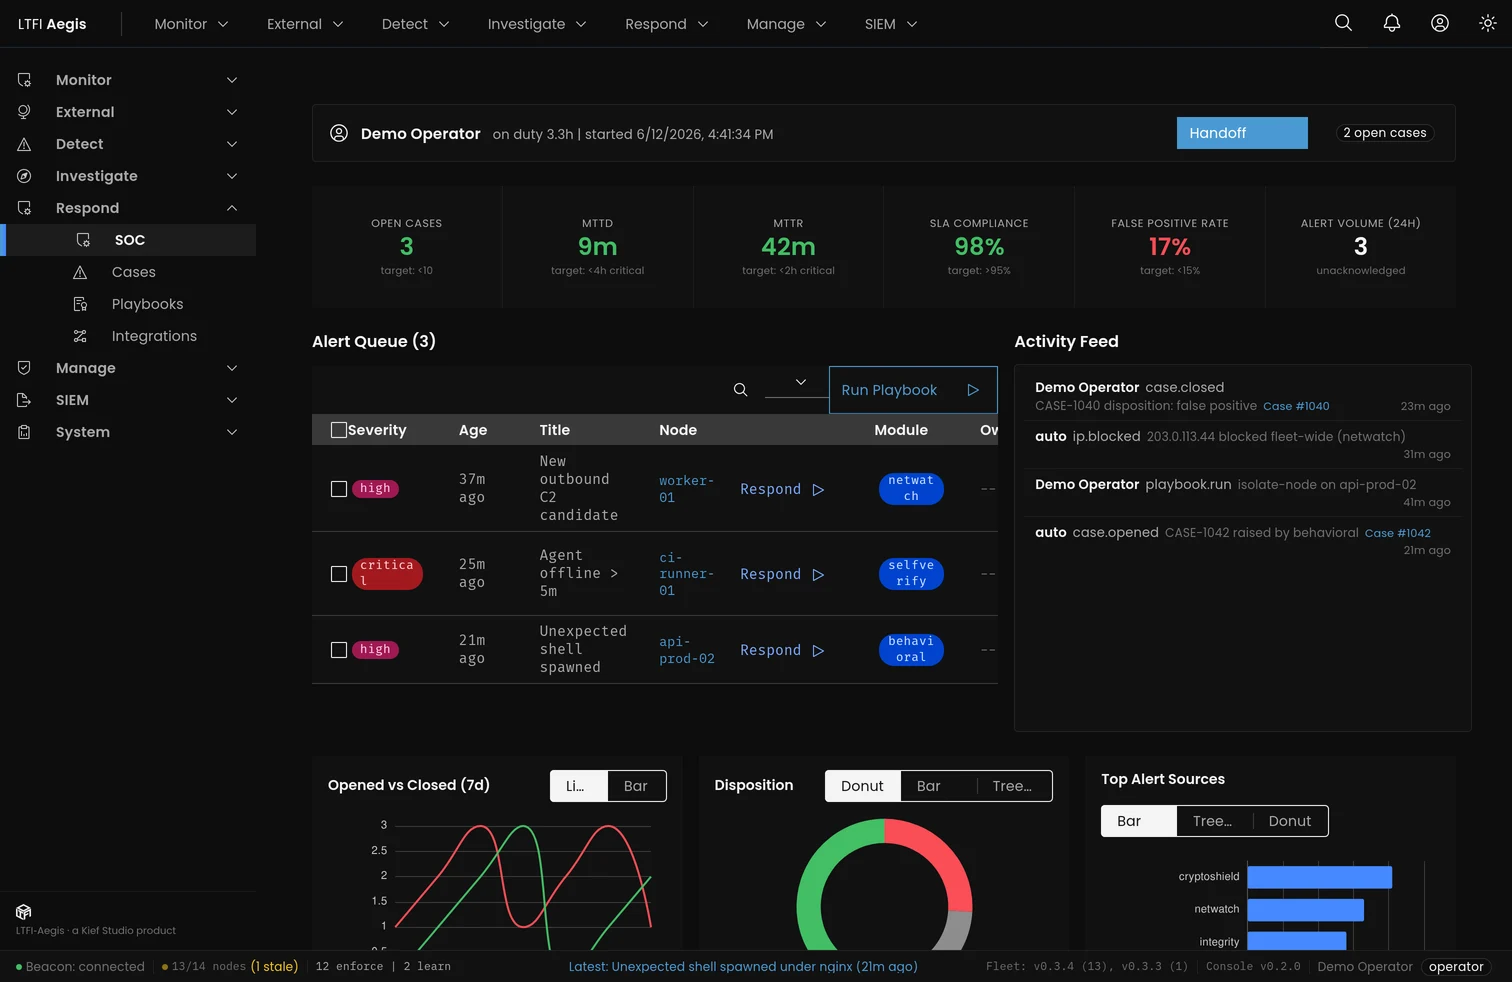Click the Run Playbook button label
The height and width of the screenshot is (982, 1512).
(889, 390)
